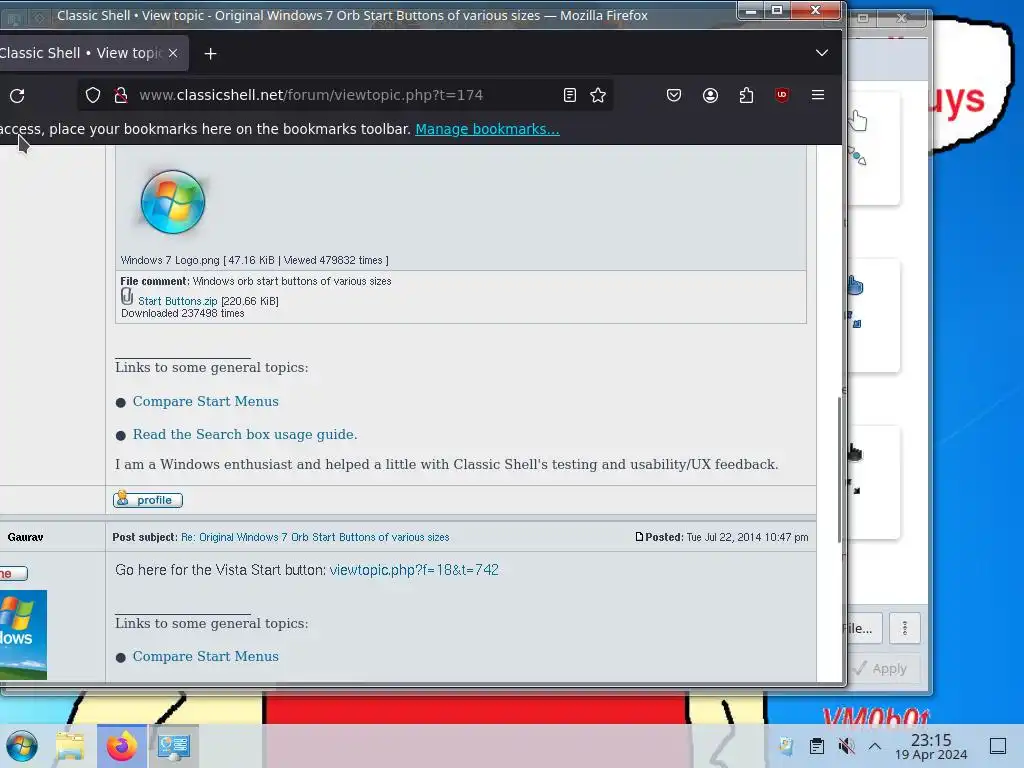Click the Firefox page vertical scrollbar

coord(839,470)
